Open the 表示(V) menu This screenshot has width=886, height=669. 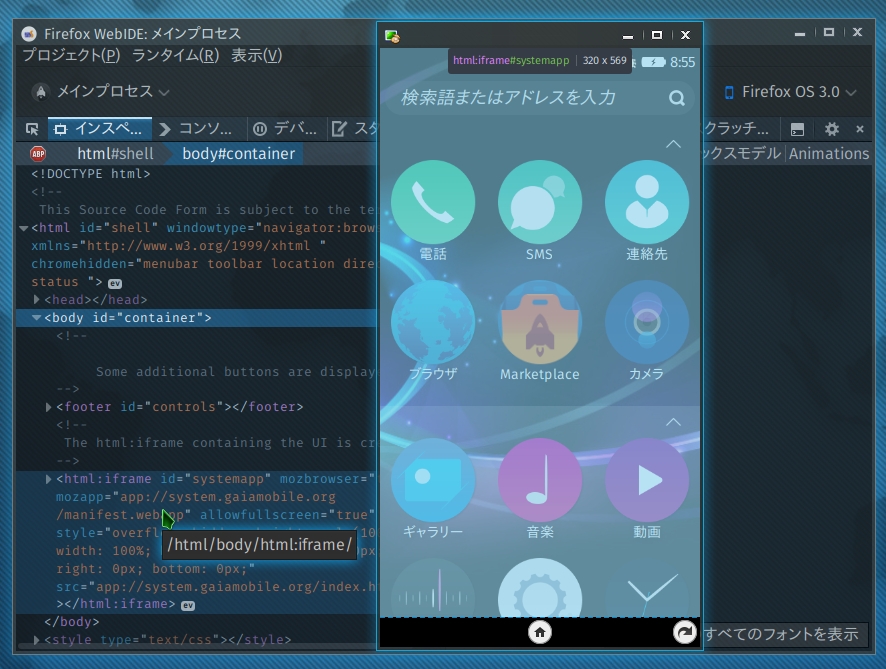[x=257, y=55]
